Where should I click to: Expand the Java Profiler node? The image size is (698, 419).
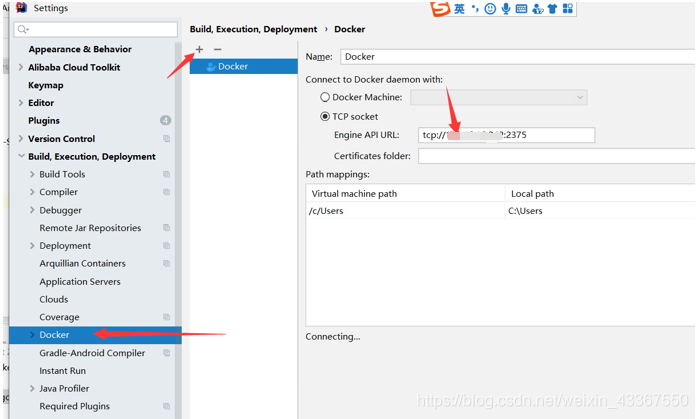(x=32, y=388)
